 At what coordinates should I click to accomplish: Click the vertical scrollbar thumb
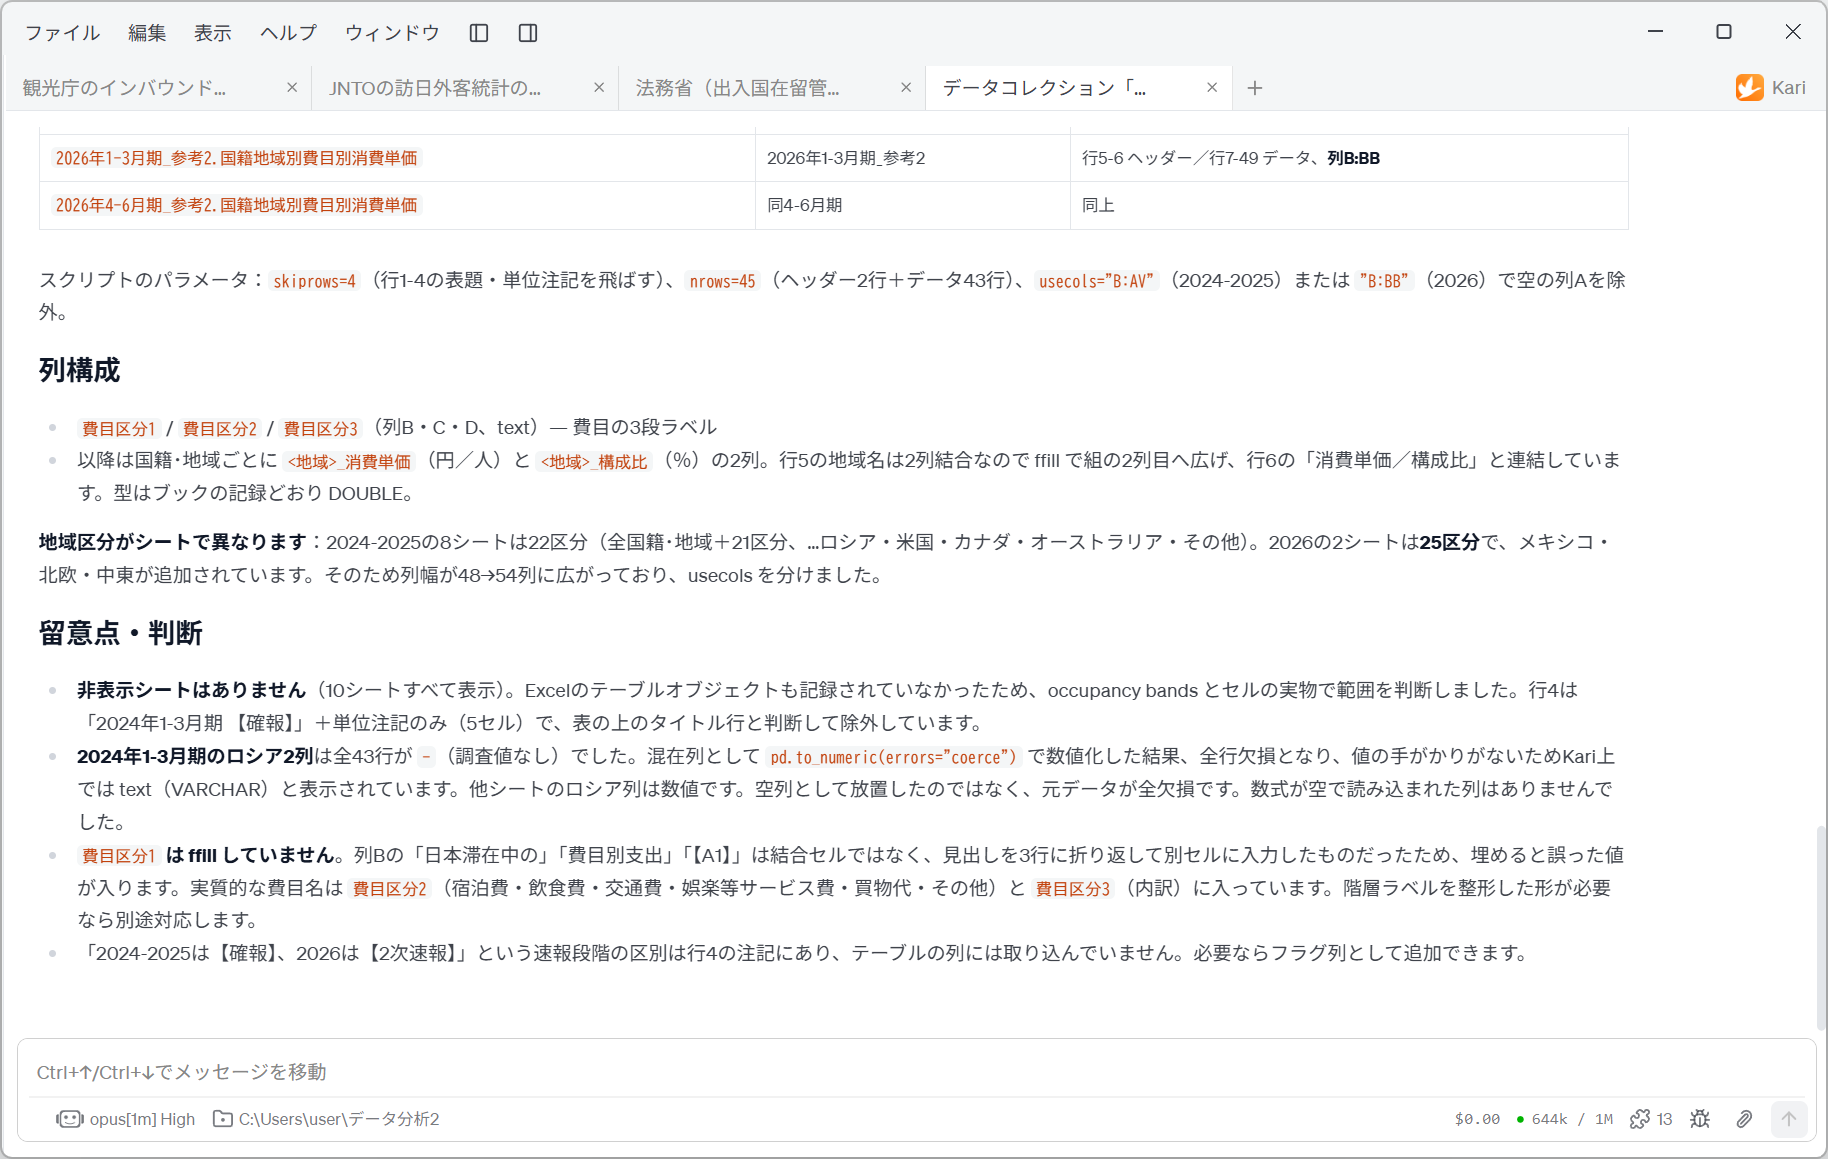[1821, 928]
